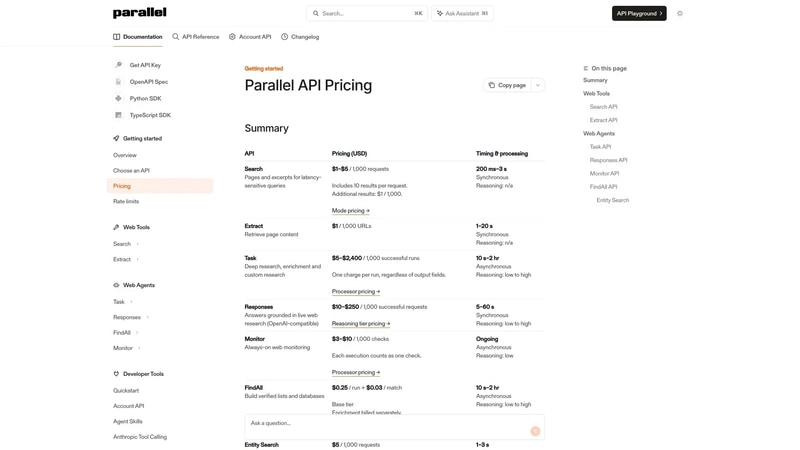Click the Documentation book icon
The image size is (800, 450).
116,37
